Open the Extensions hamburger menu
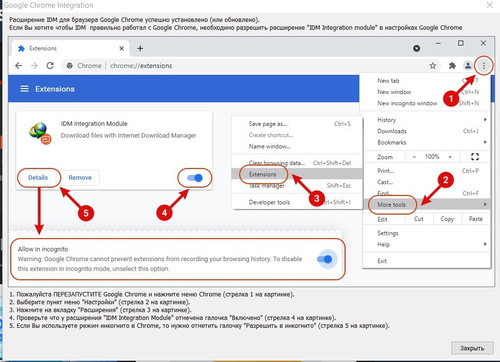Viewport: 500px width, 362px height. [x=24, y=89]
